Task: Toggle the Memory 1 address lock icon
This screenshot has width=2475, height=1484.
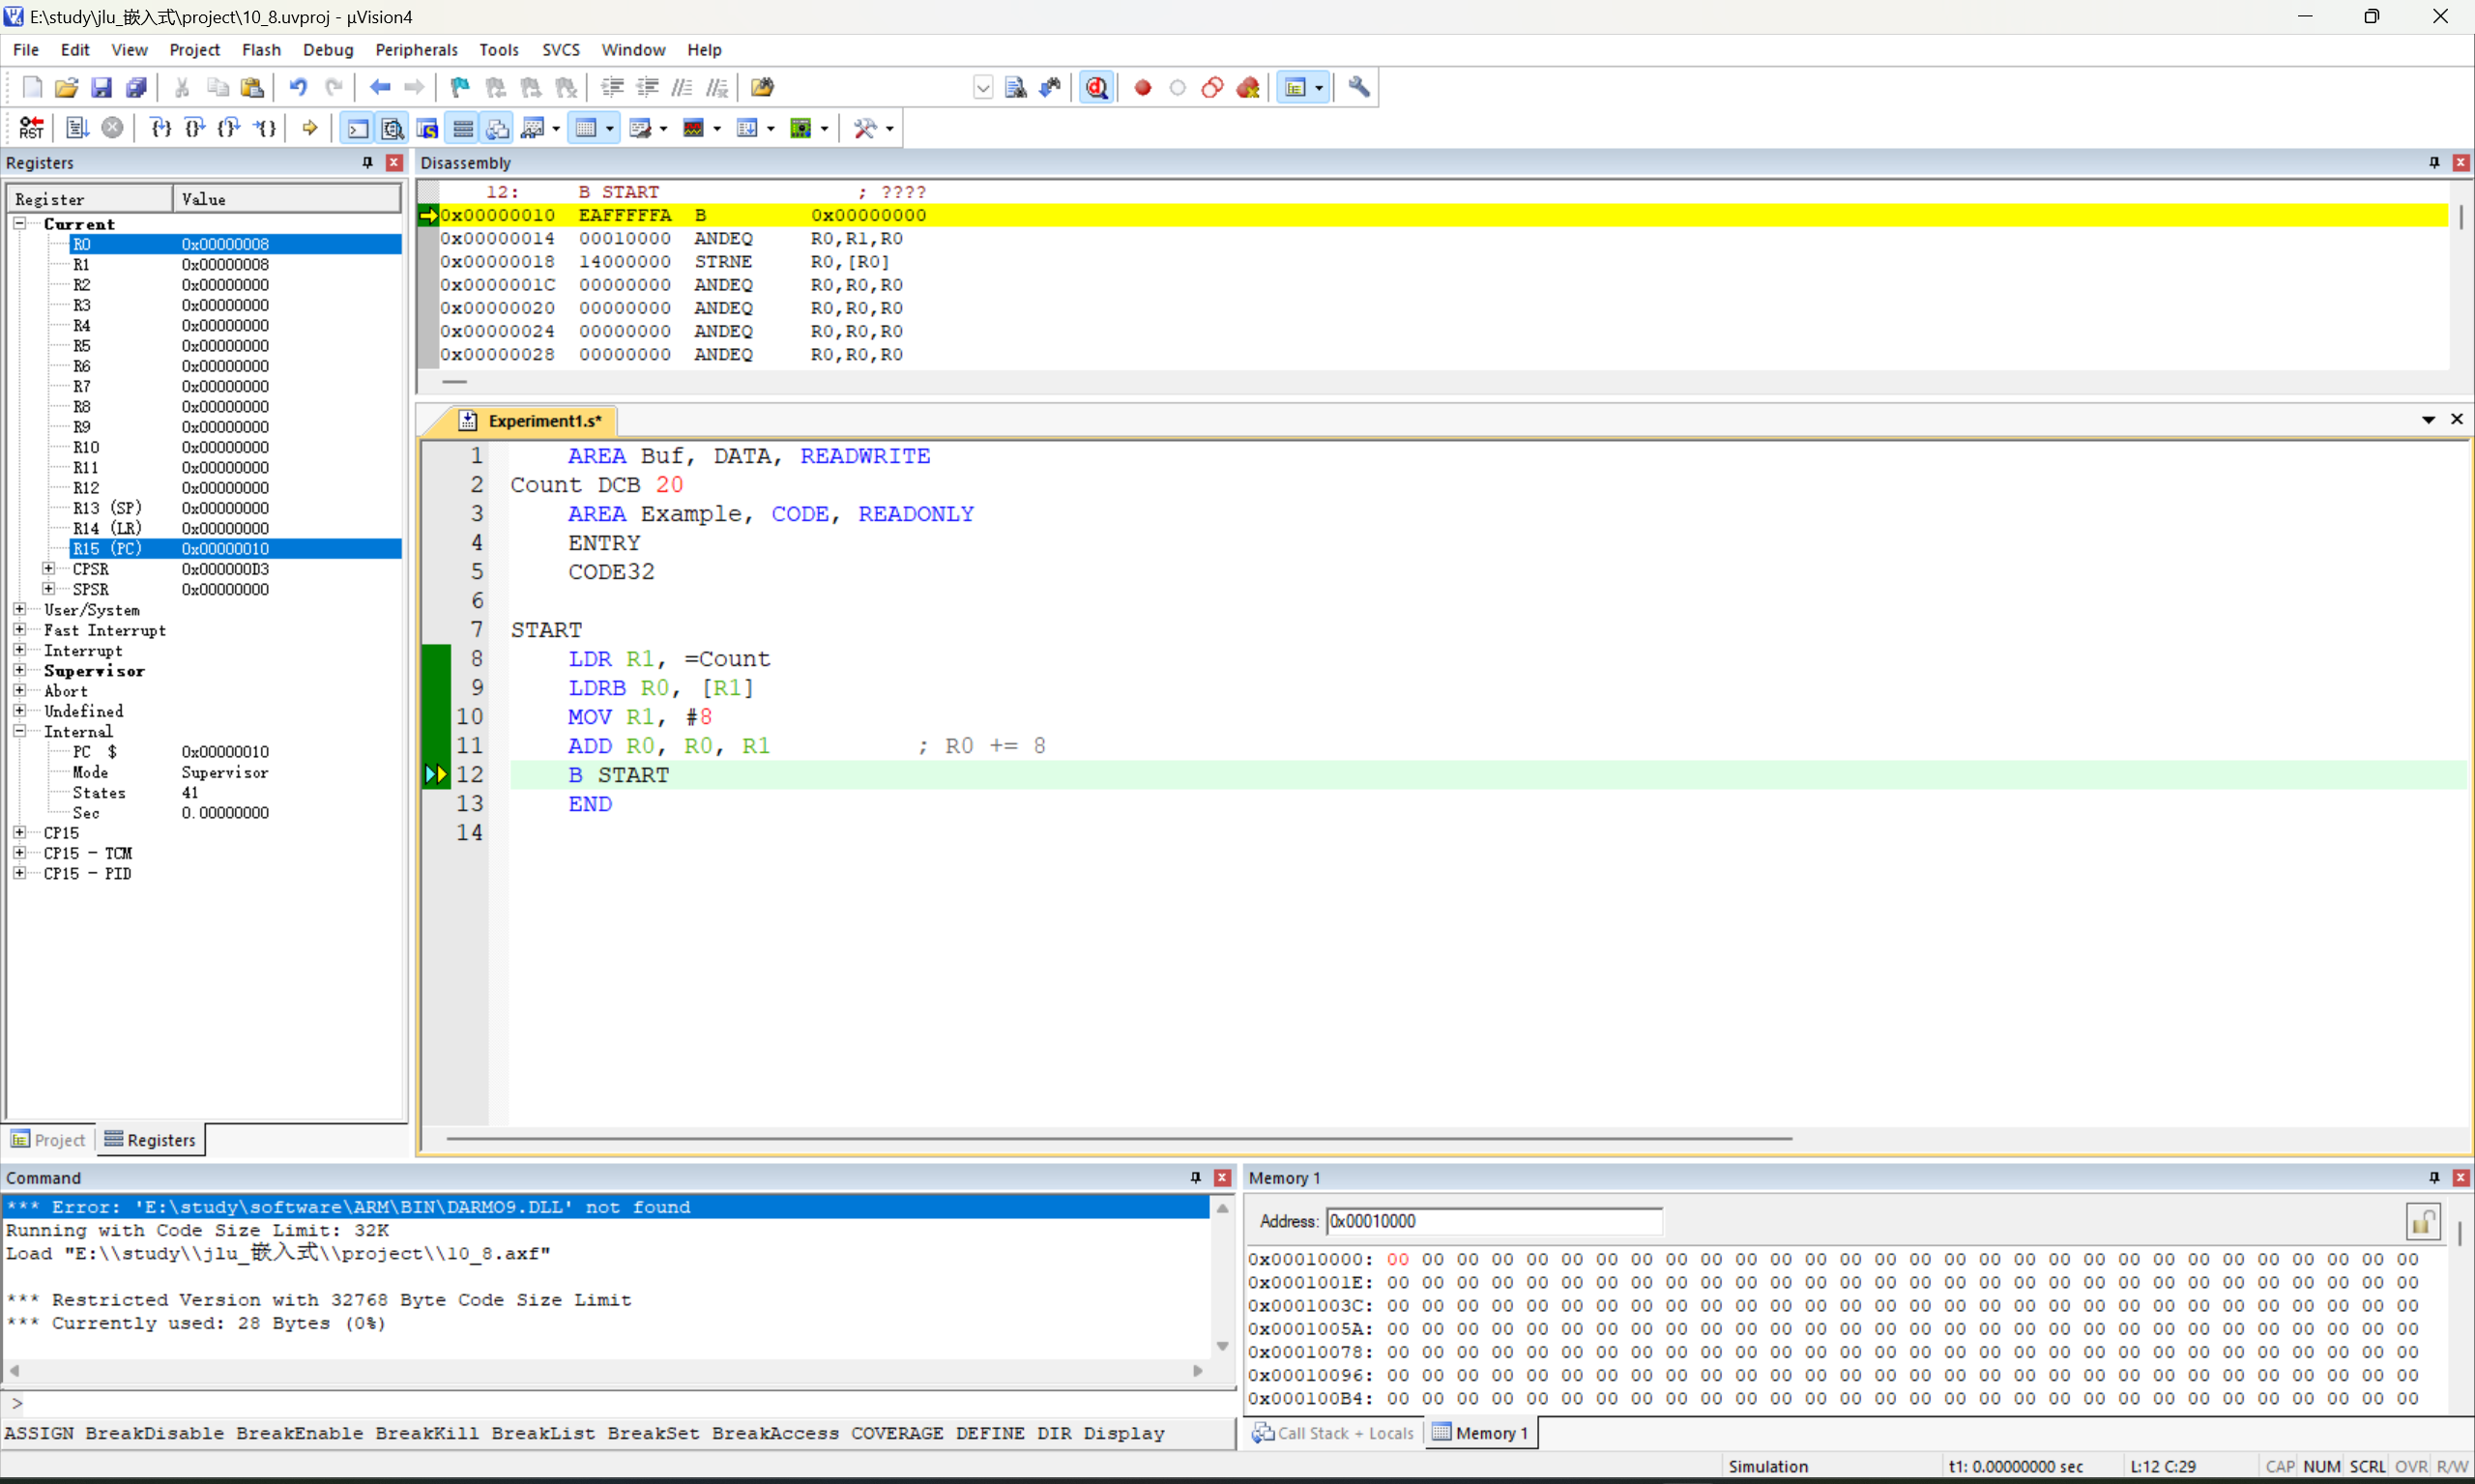Action: tap(2422, 1221)
